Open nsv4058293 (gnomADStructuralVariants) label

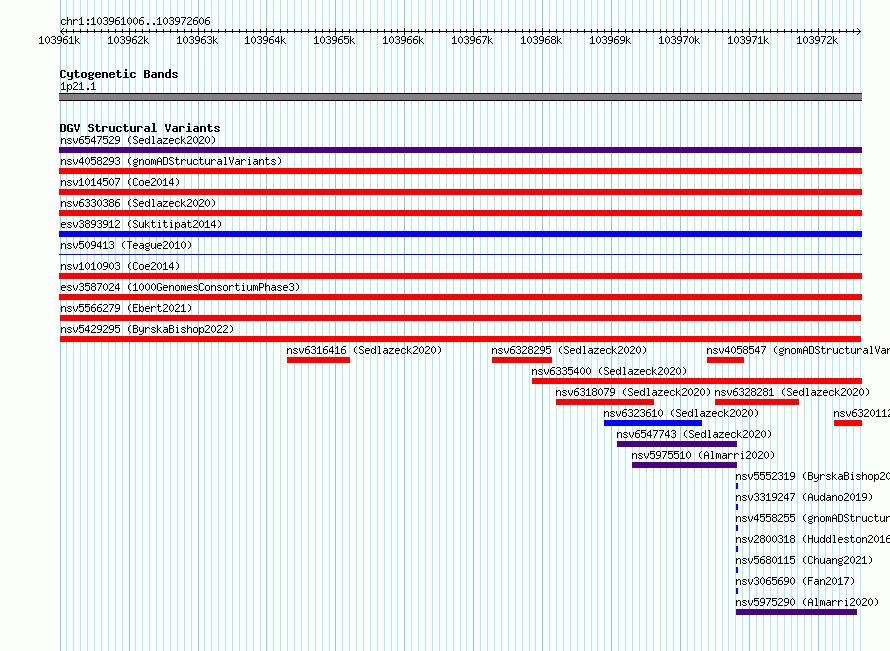coord(171,161)
